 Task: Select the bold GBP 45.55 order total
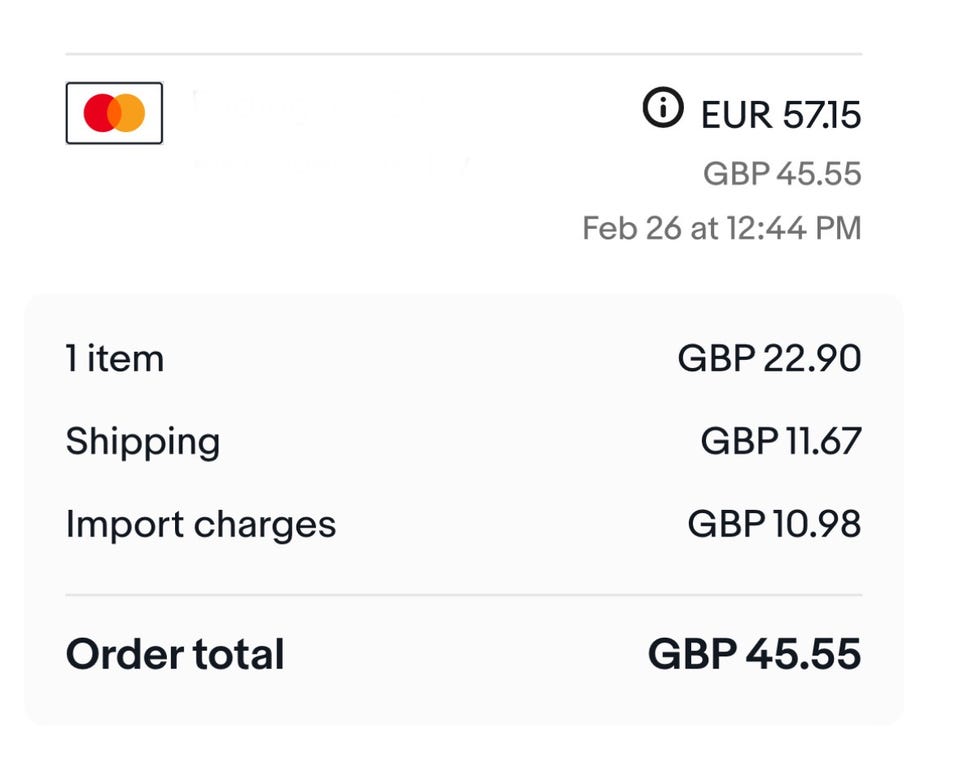pyautogui.click(x=754, y=655)
